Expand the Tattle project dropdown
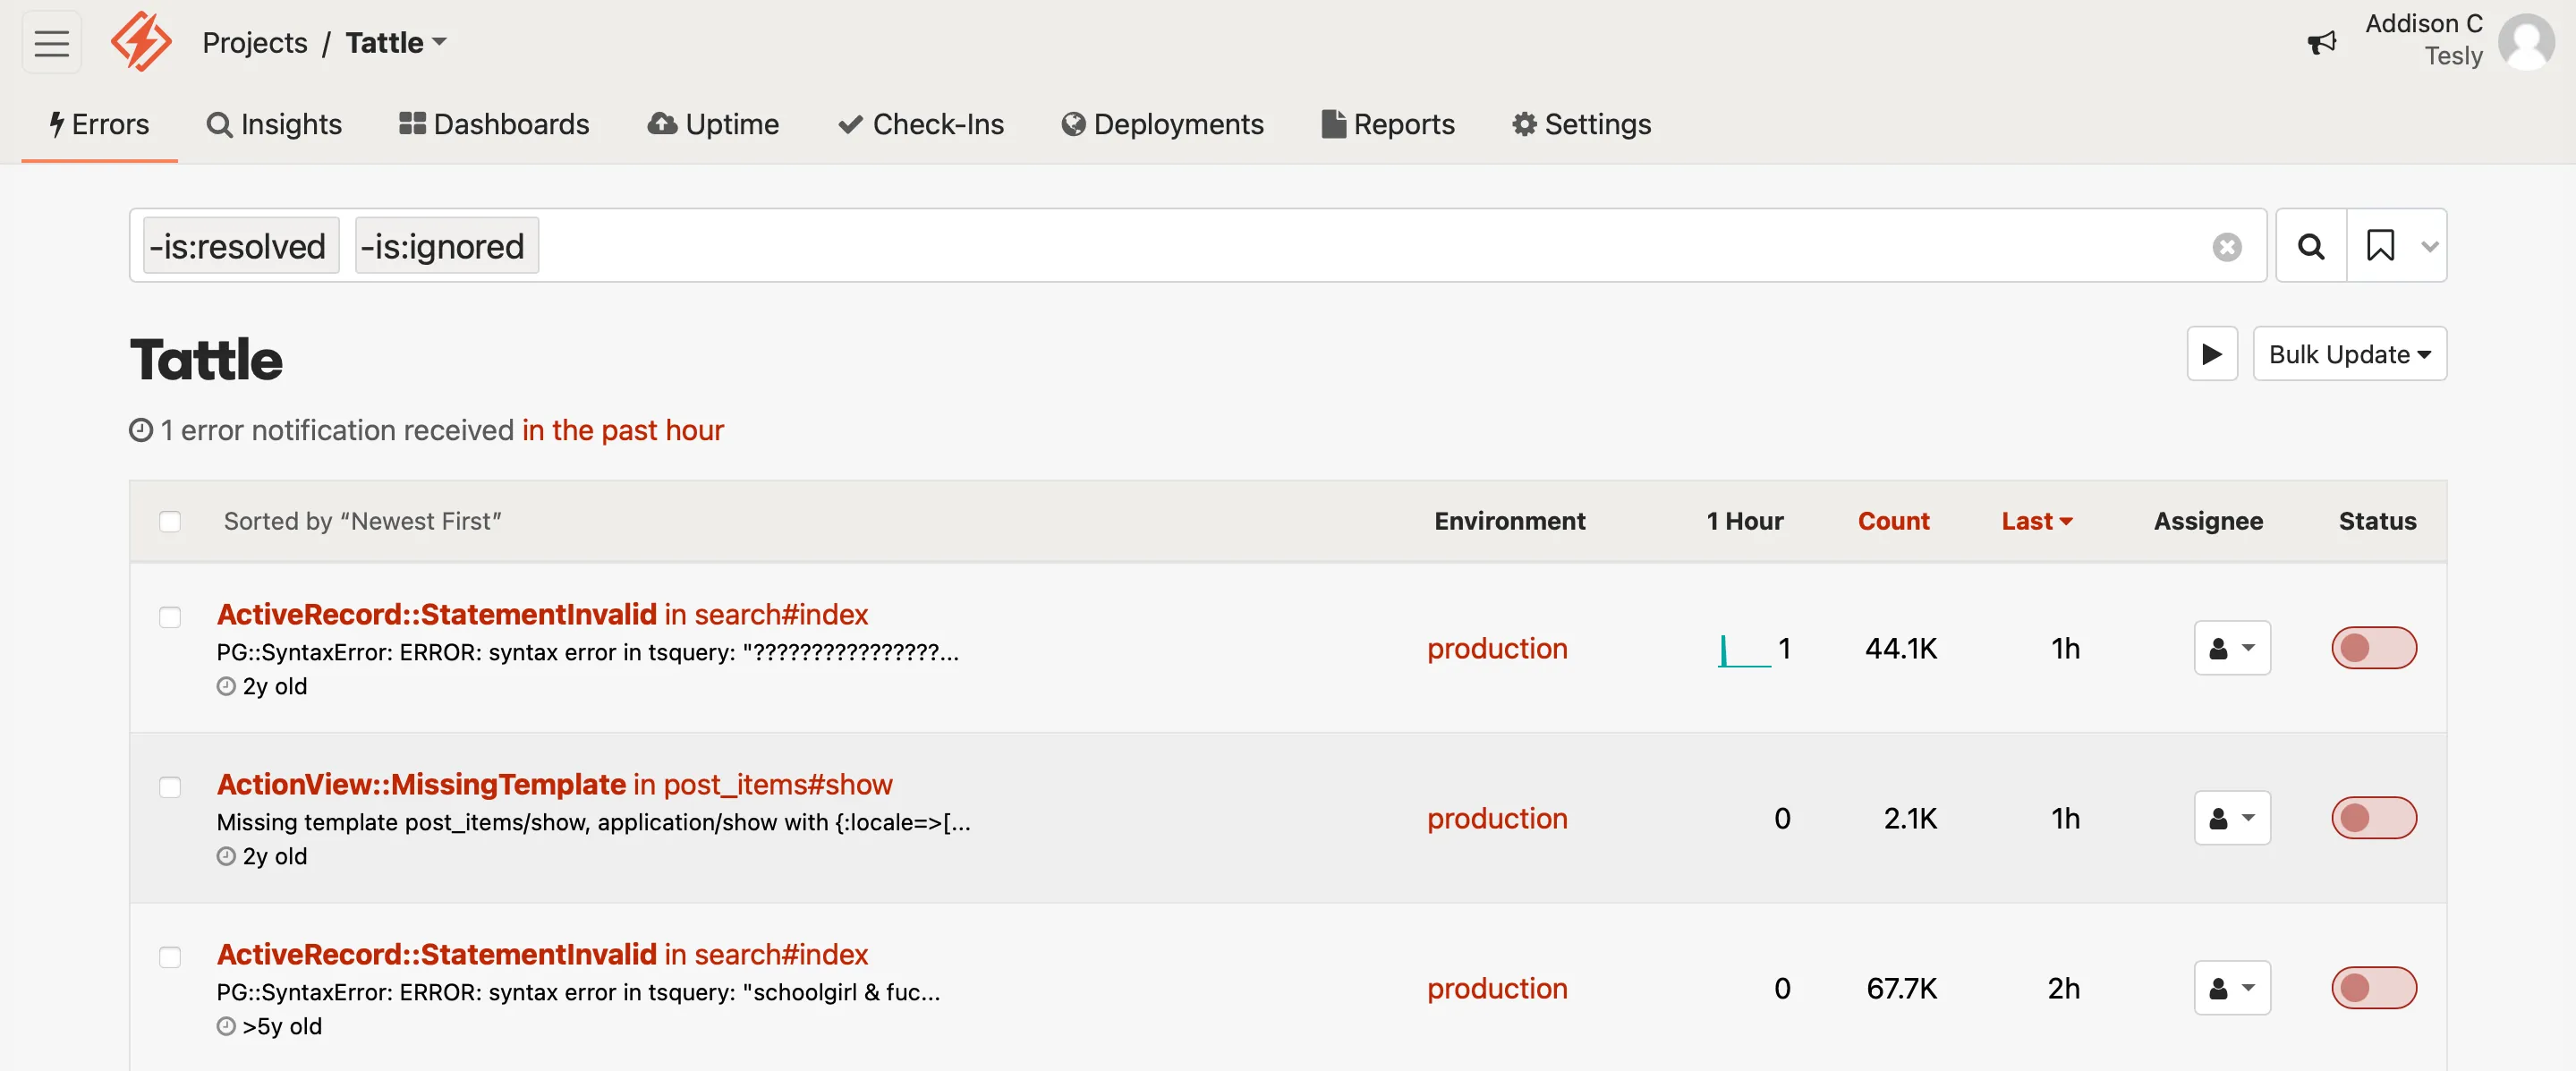 click(x=396, y=43)
